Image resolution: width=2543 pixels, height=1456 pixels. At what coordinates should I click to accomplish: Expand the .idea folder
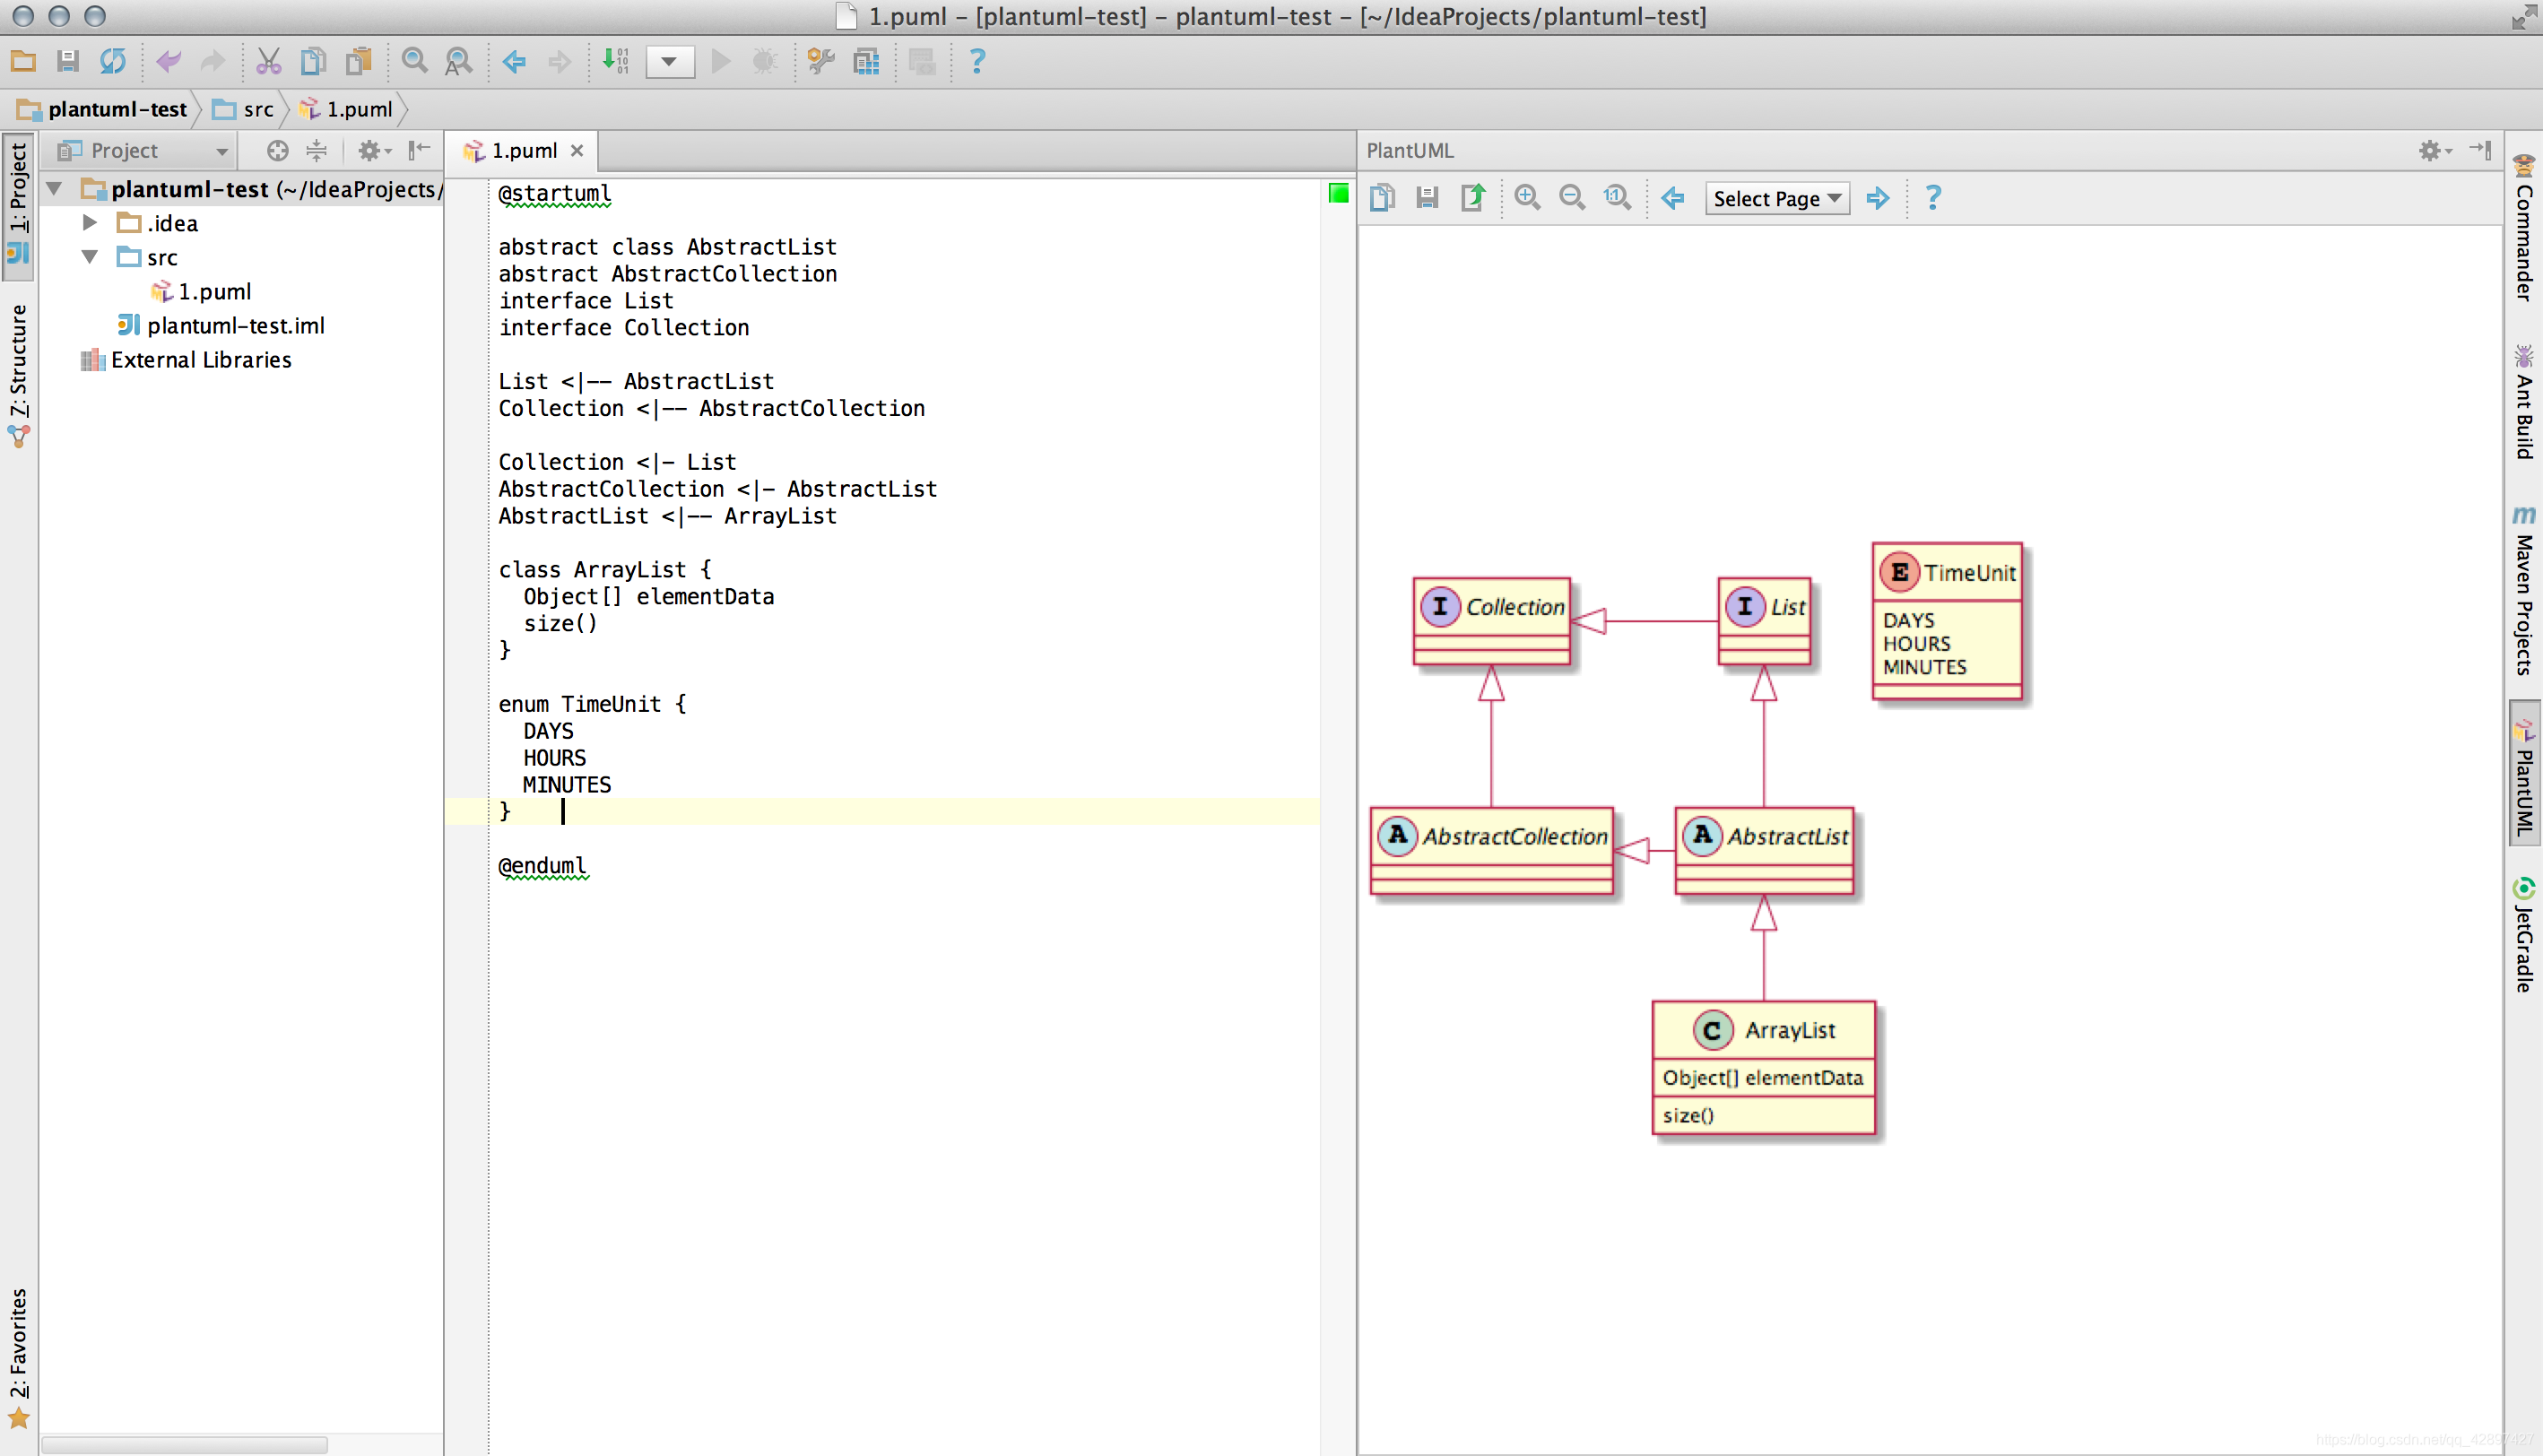tap(89, 222)
